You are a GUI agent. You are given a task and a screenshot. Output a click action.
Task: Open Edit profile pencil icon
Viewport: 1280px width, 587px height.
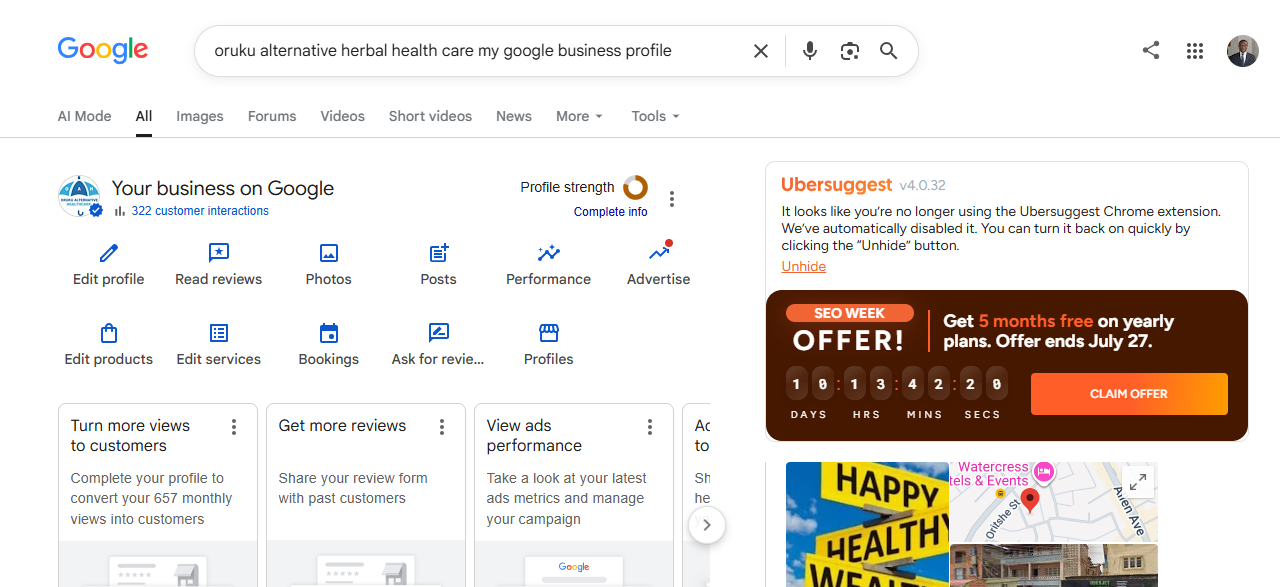point(109,253)
